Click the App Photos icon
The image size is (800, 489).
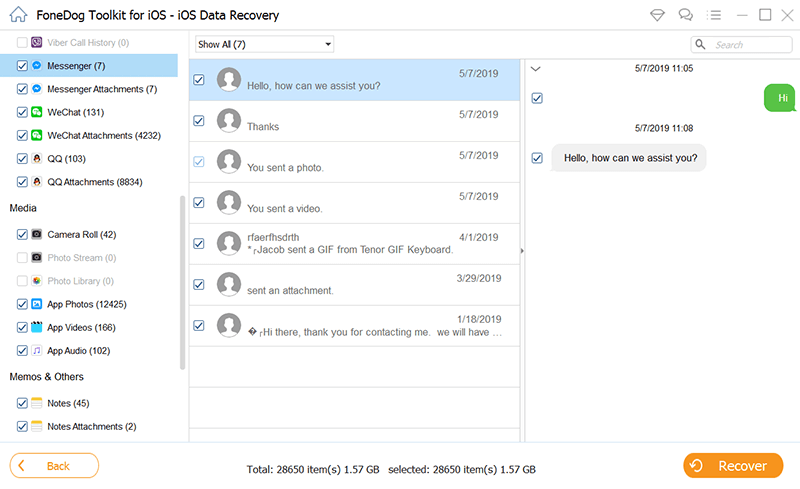37,304
